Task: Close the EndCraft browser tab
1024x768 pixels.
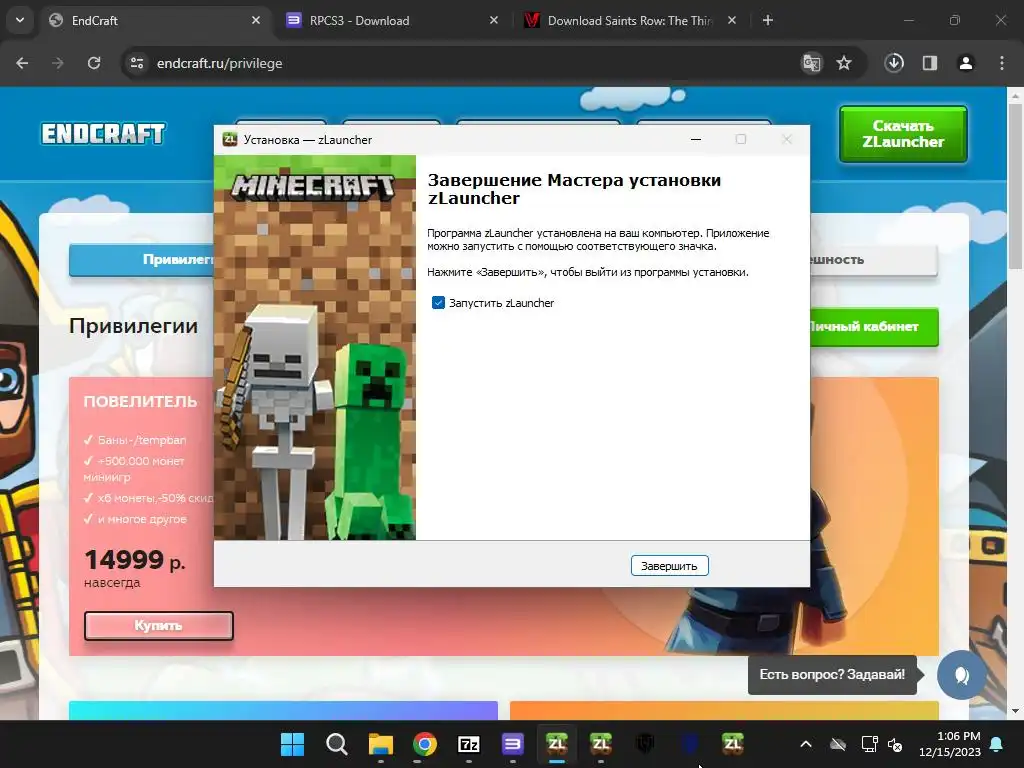Action: [x=256, y=20]
